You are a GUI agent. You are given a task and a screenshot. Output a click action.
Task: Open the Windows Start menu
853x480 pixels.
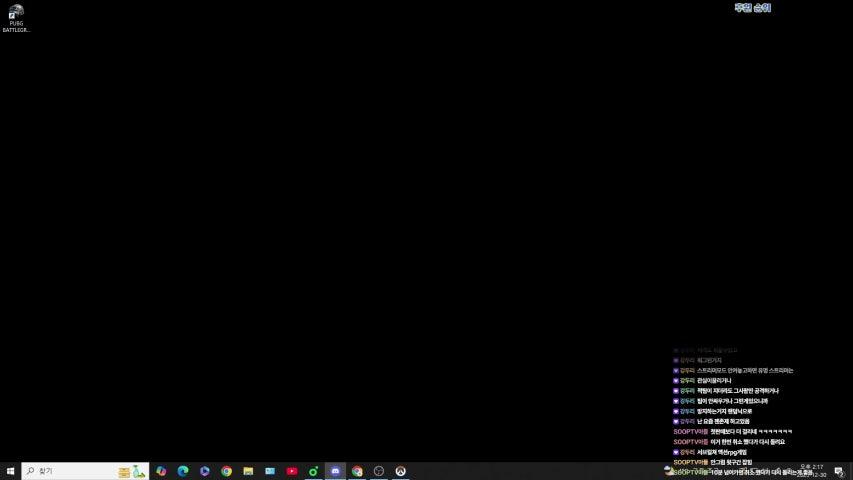[10, 471]
